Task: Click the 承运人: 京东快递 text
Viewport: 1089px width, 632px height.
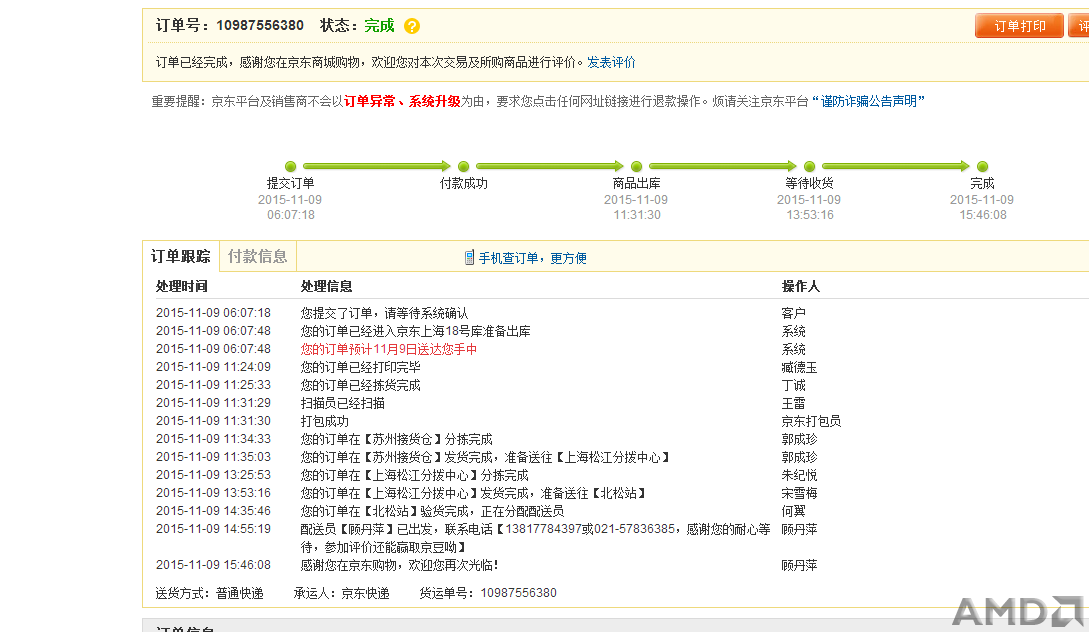Action: (341, 593)
